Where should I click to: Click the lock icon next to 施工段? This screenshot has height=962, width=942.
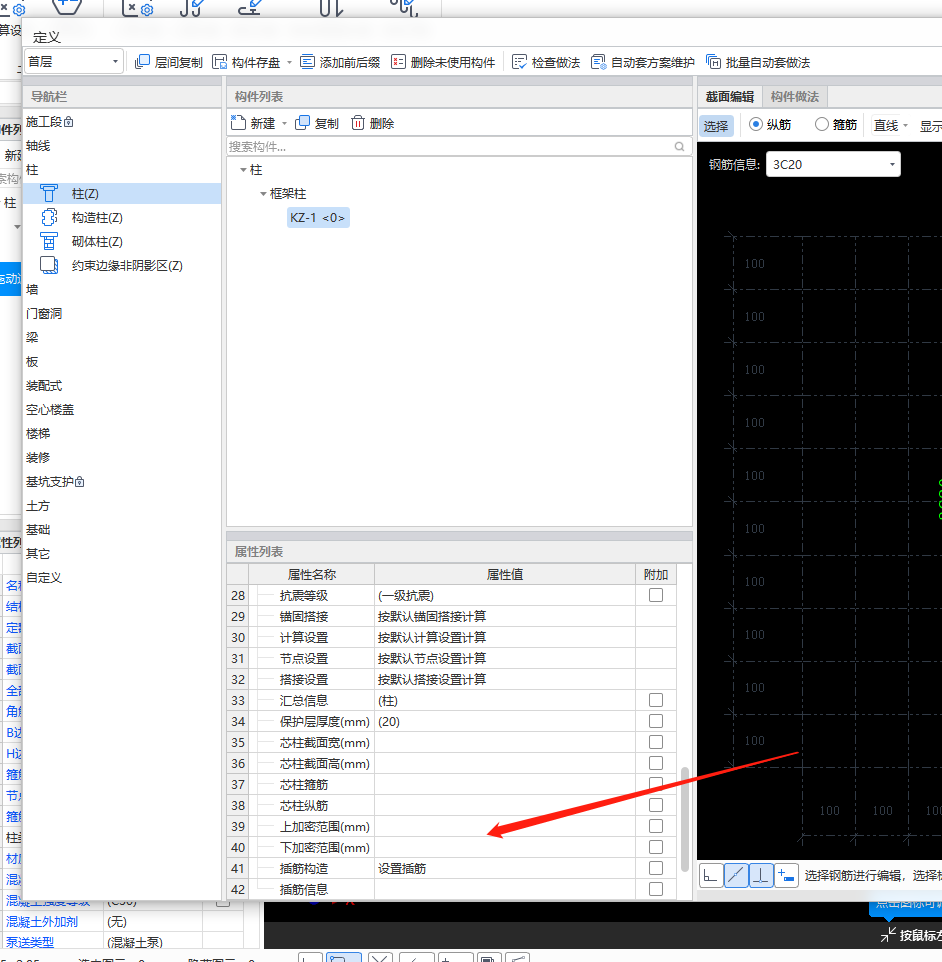tap(69, 121)
